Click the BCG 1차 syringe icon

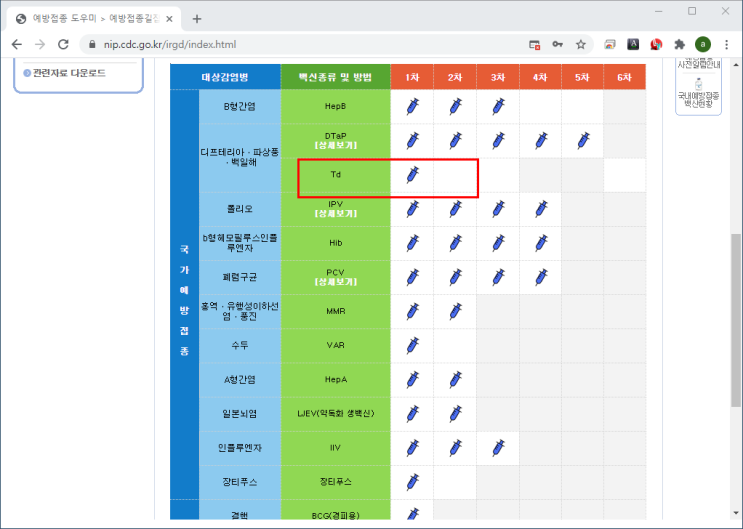pos(413,514)
